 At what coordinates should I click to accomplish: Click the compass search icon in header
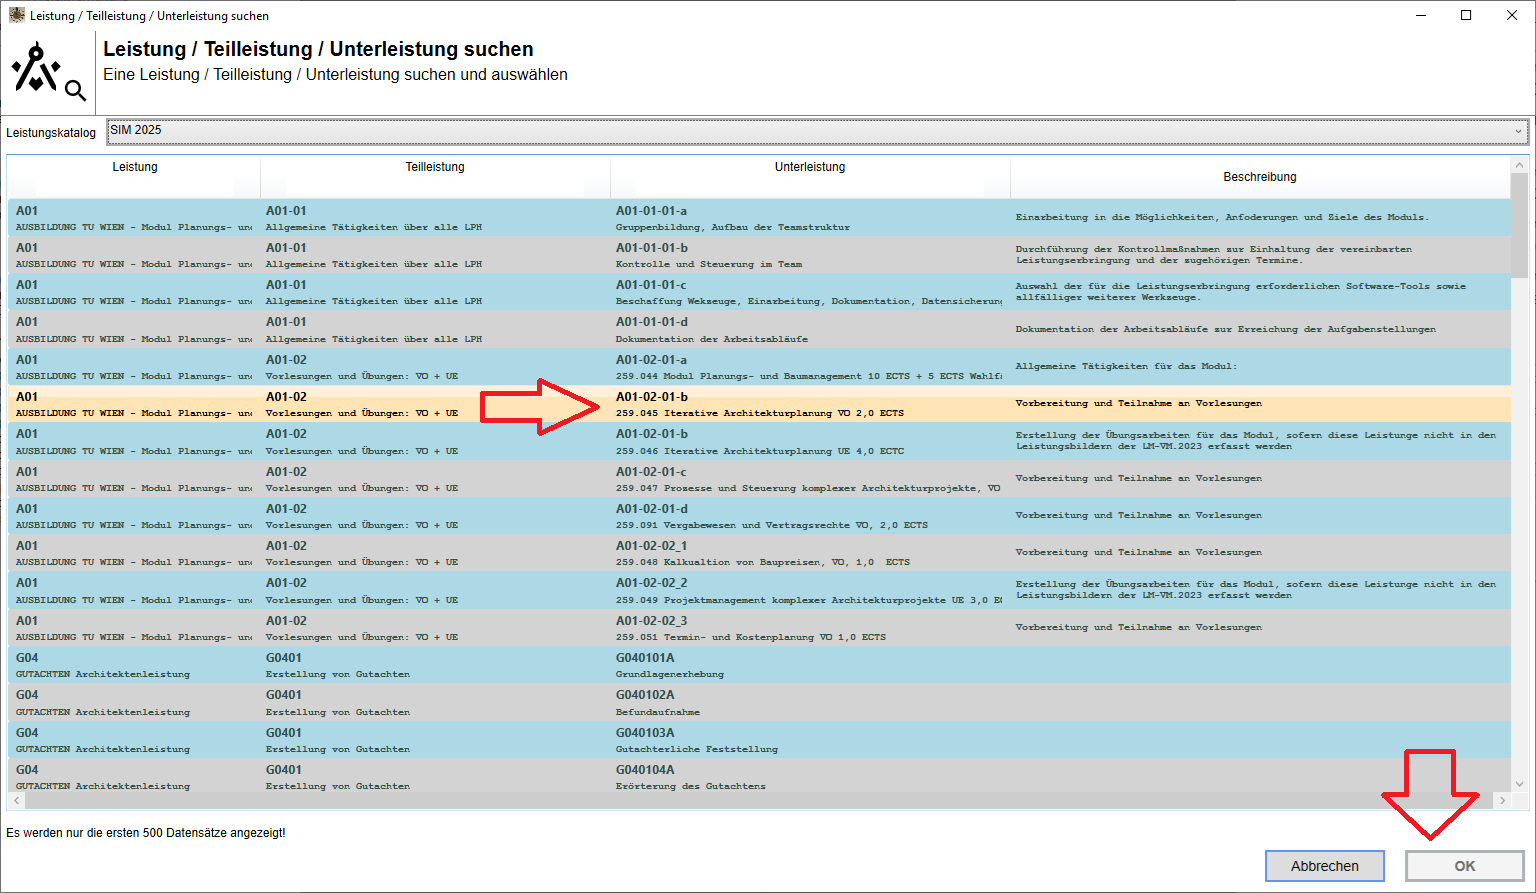(48, 73)
